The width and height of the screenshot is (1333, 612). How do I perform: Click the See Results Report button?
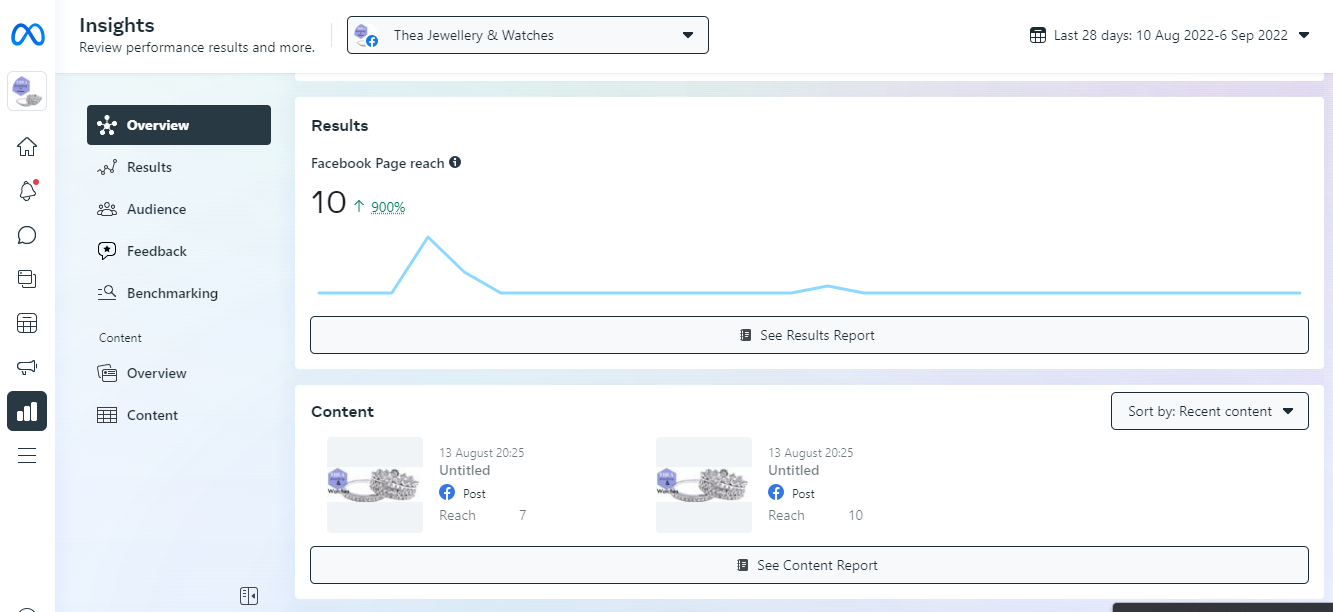[x=808, y=335]
